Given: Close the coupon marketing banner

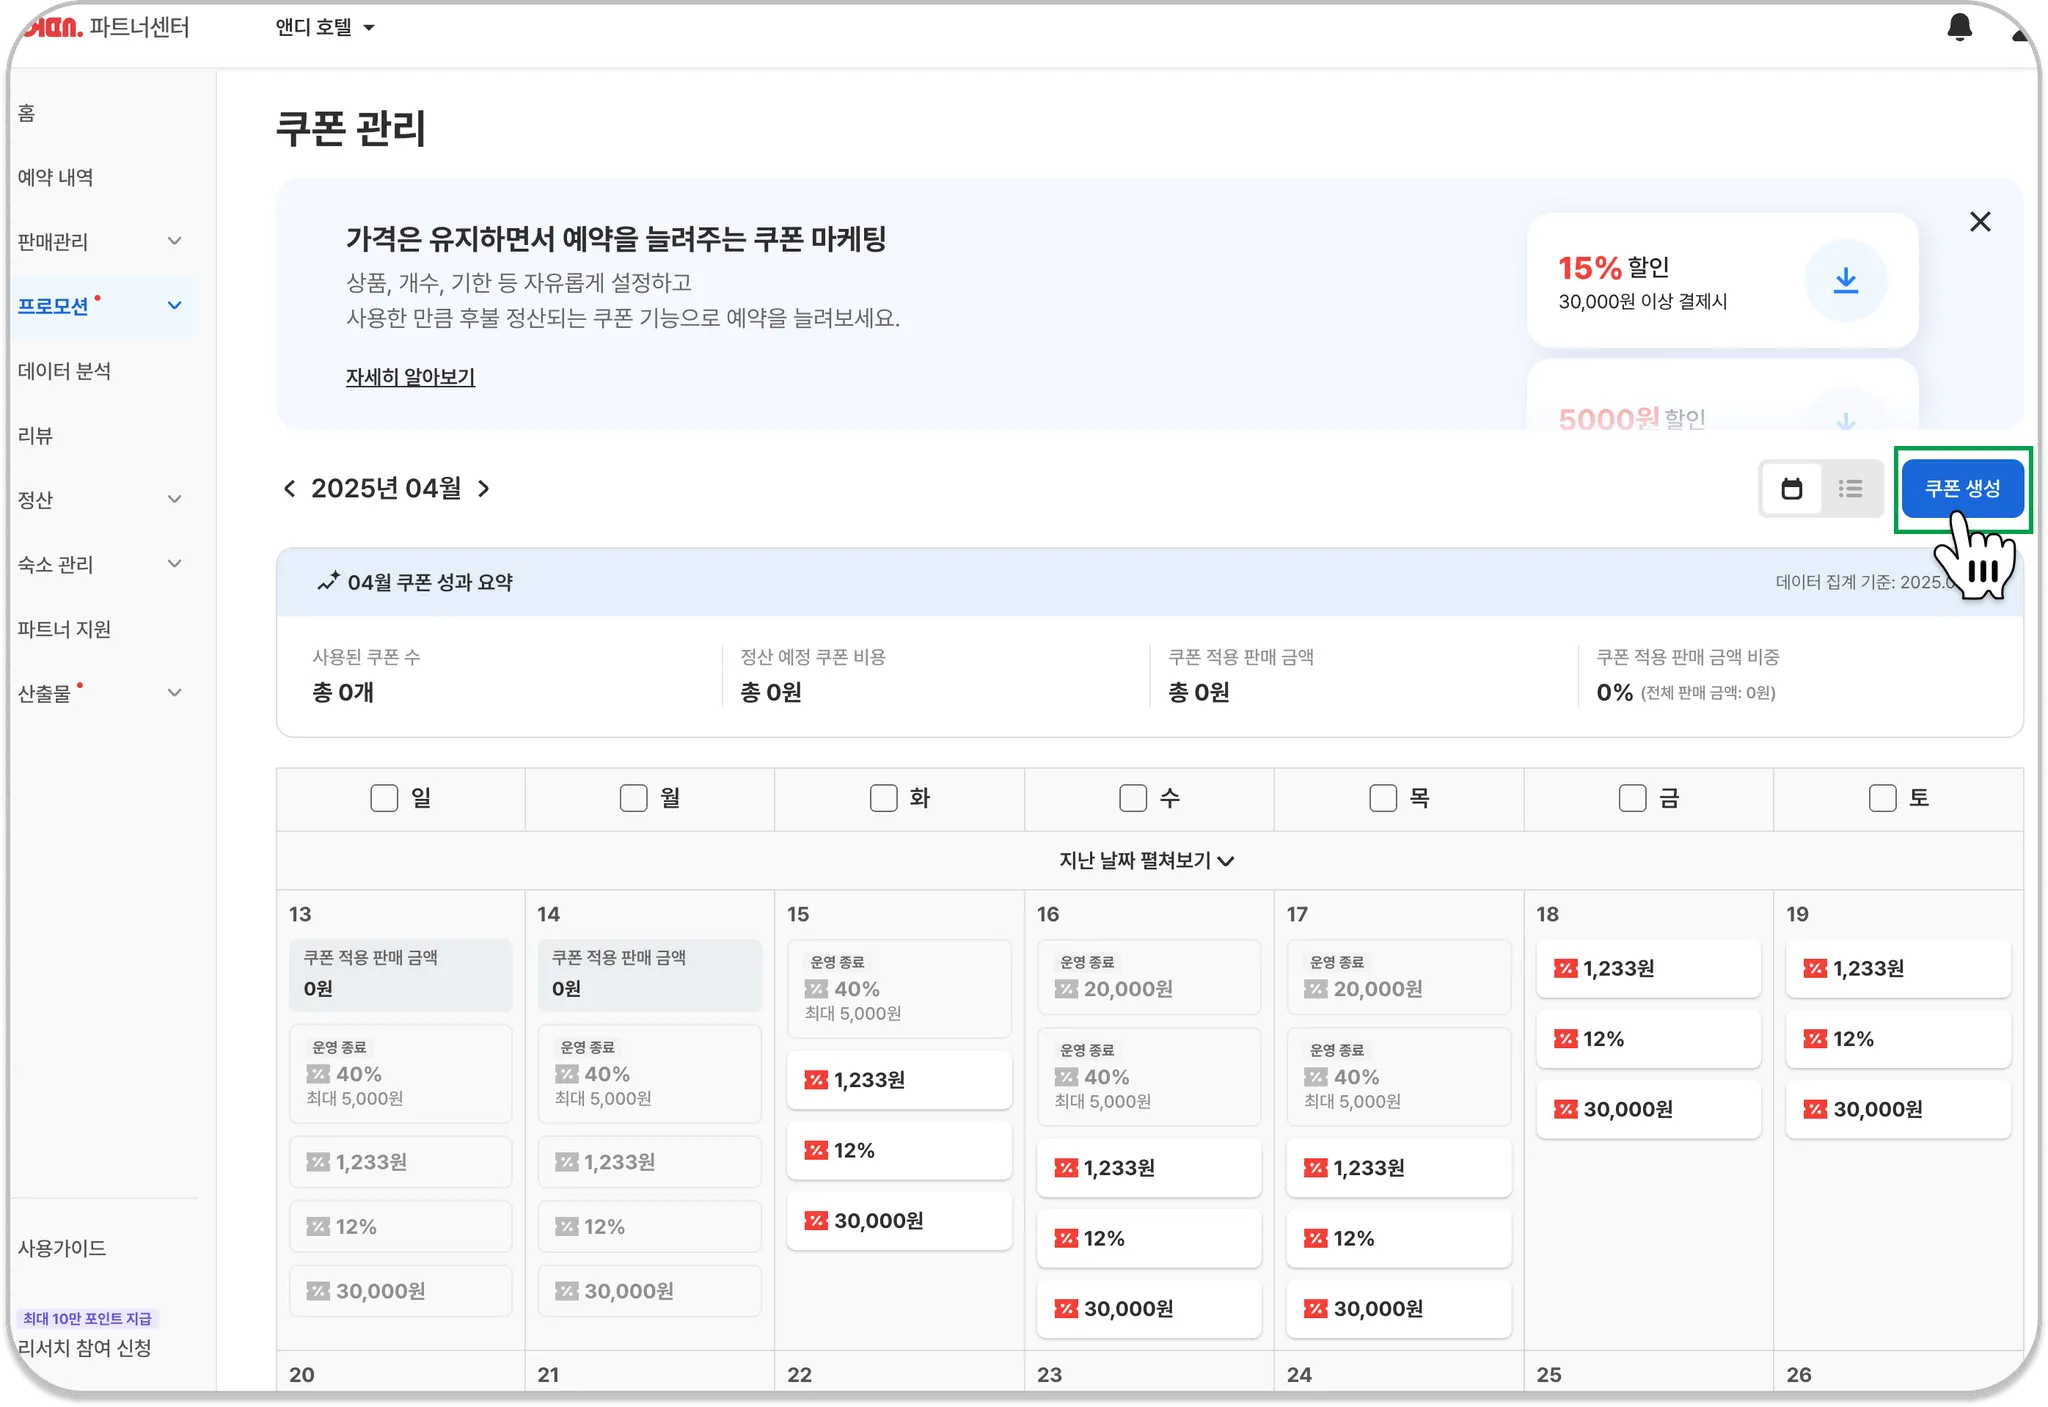Looking at the screenshot, I should 1980,222.
